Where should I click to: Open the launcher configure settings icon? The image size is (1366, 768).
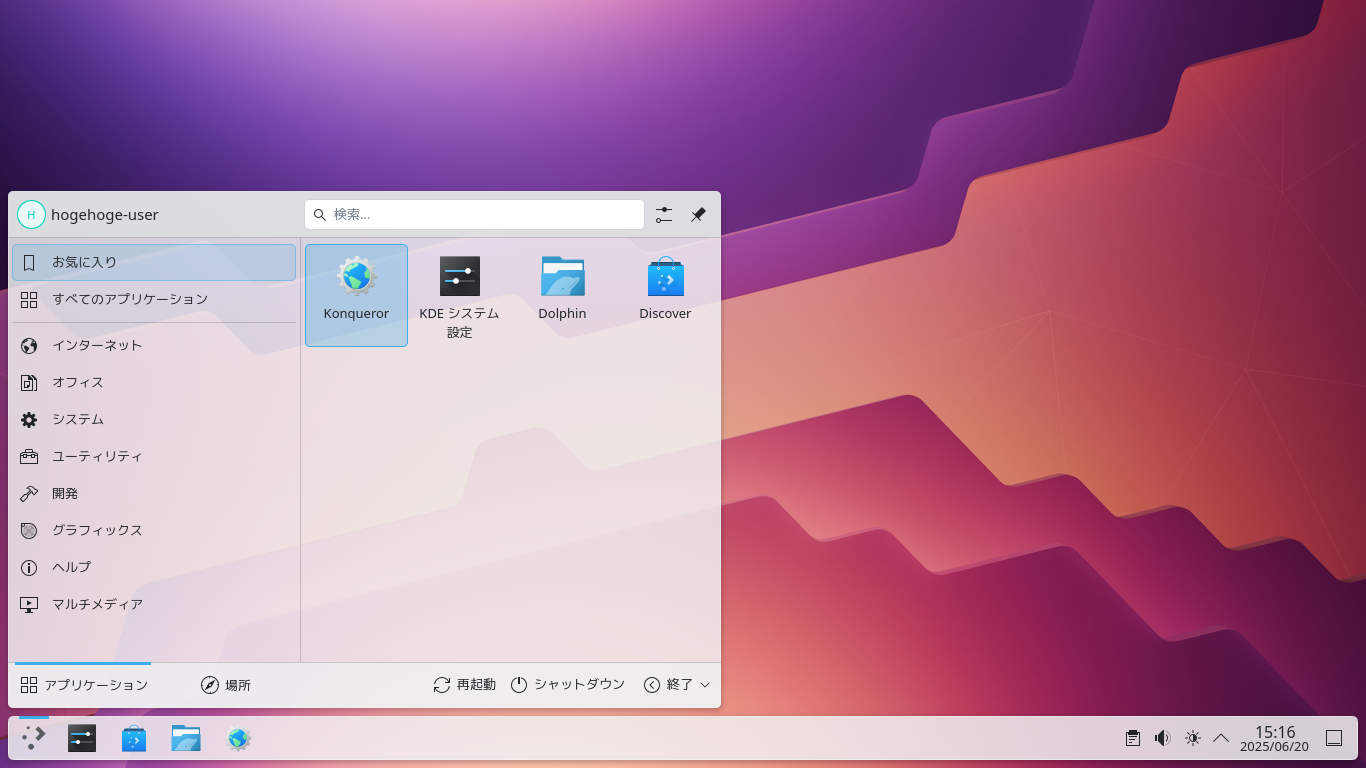(x=664, y=215)
